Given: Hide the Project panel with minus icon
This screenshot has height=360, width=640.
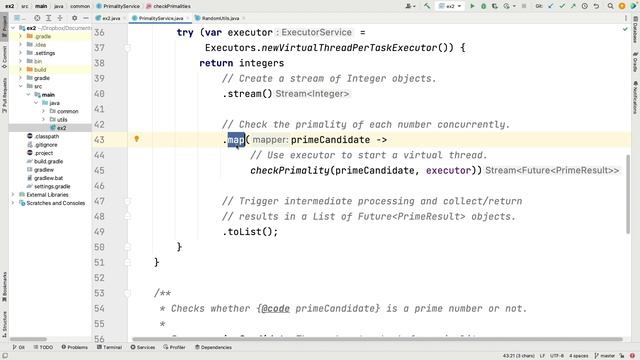Looking at the screenshot, I should coord(86,18).
